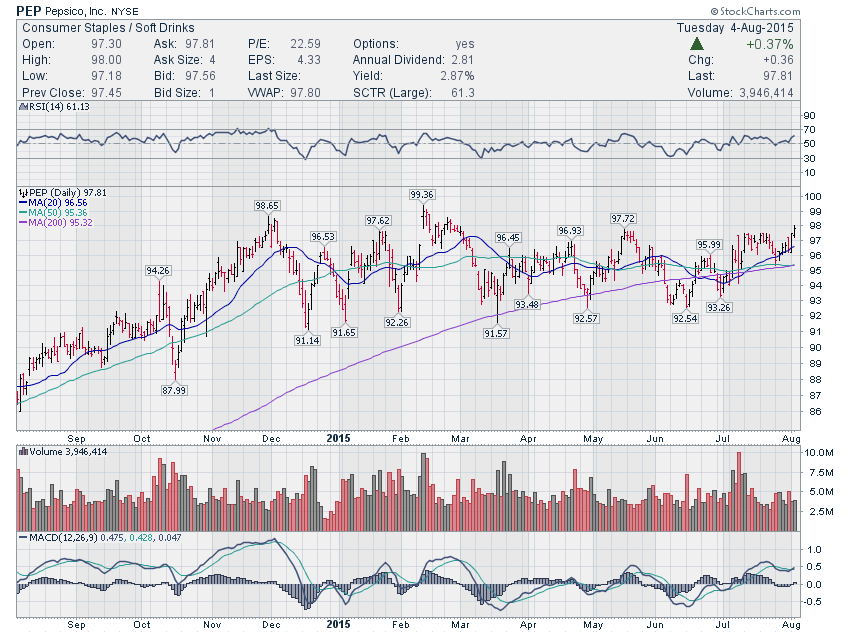Select the PEP ticker symbol in the title
This screenshot has height=633, width=850.
click(x=29, y=11)
